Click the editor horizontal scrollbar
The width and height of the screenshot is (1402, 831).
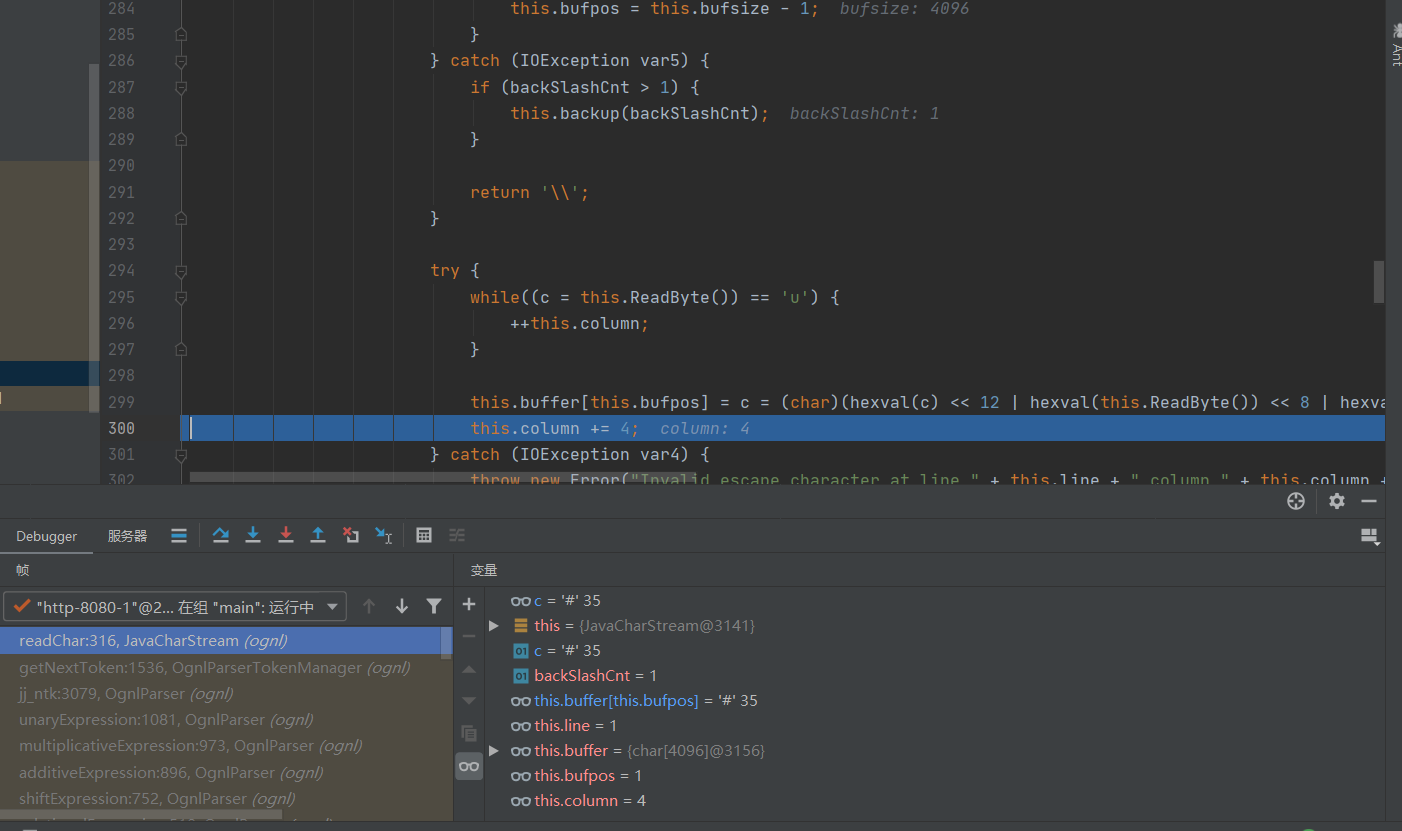pos(442,477)
